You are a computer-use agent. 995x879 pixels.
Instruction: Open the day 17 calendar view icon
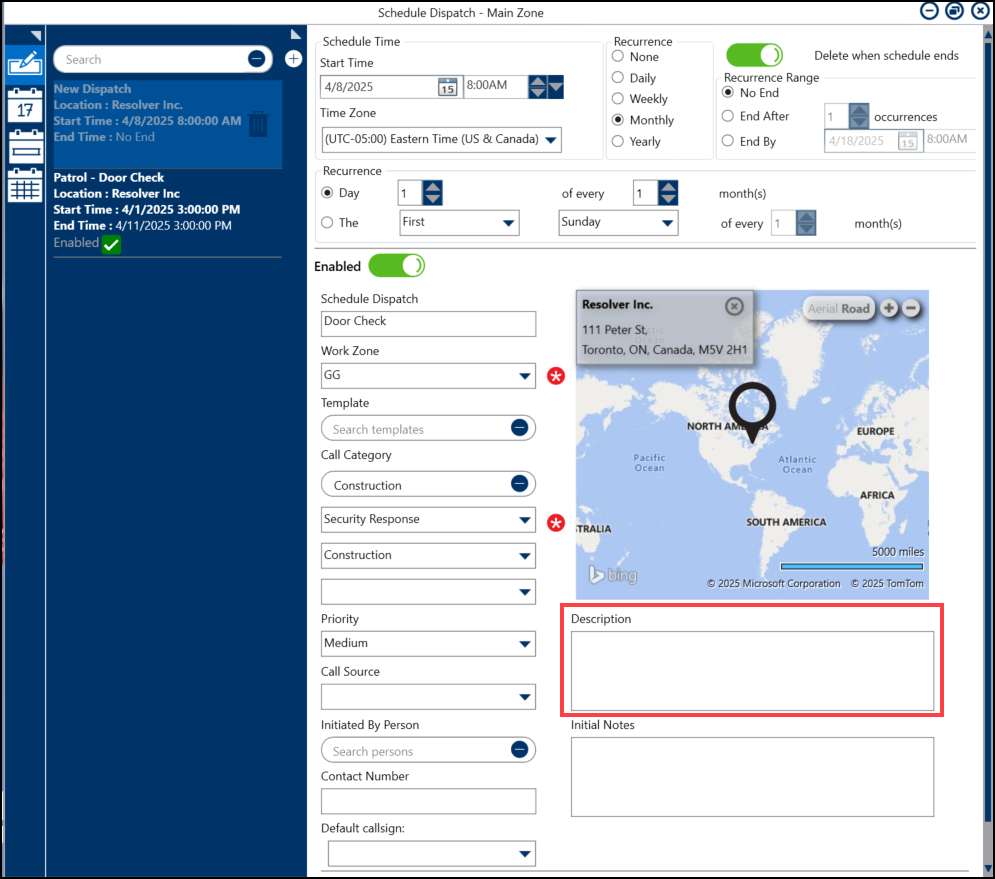point(24,106)
